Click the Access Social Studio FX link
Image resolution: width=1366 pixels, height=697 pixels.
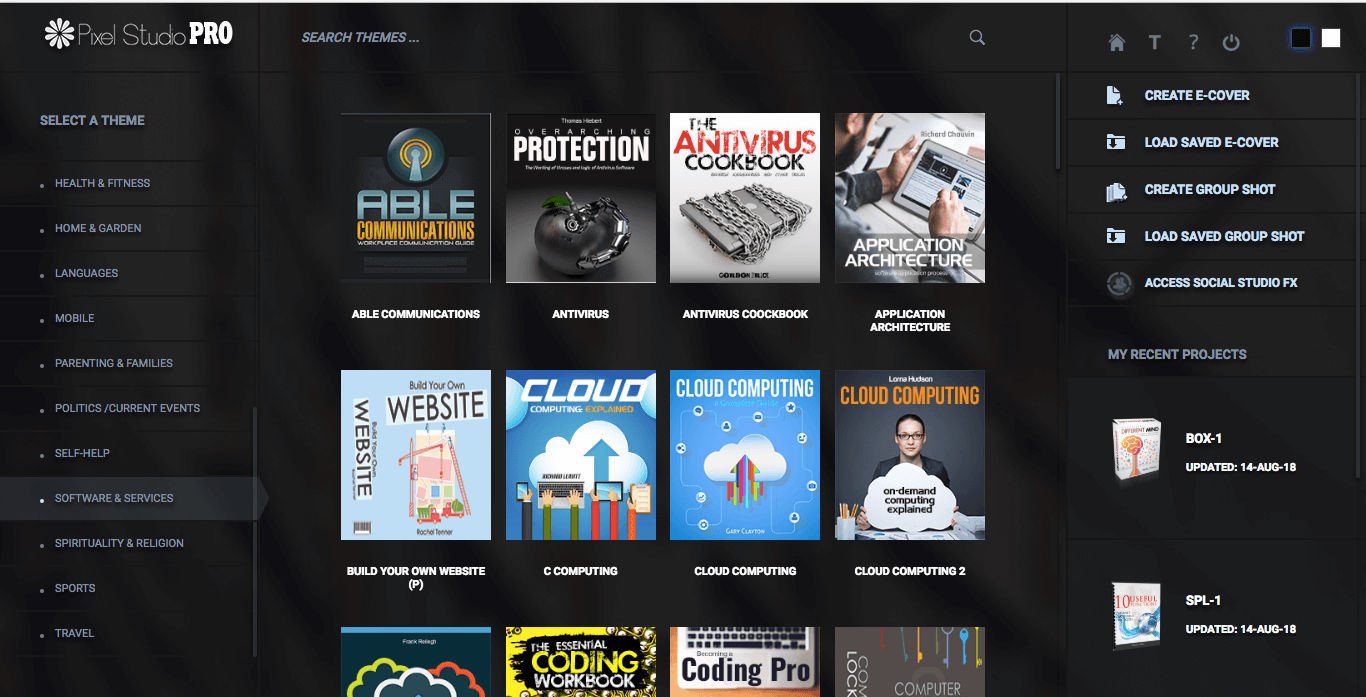pyautogui.click(x=1221, y=283)
